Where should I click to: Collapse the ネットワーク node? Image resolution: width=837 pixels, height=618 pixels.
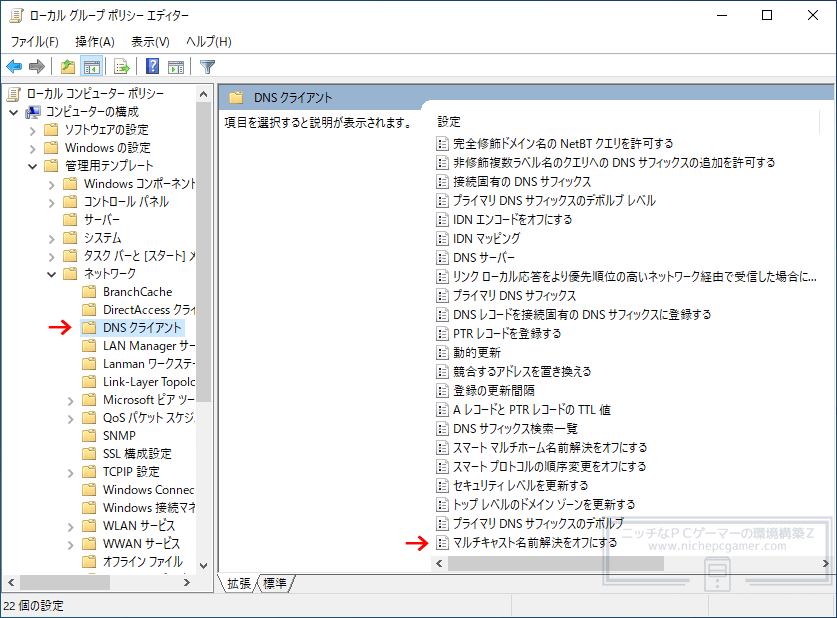pyautogui.click(x=52, y=274)
